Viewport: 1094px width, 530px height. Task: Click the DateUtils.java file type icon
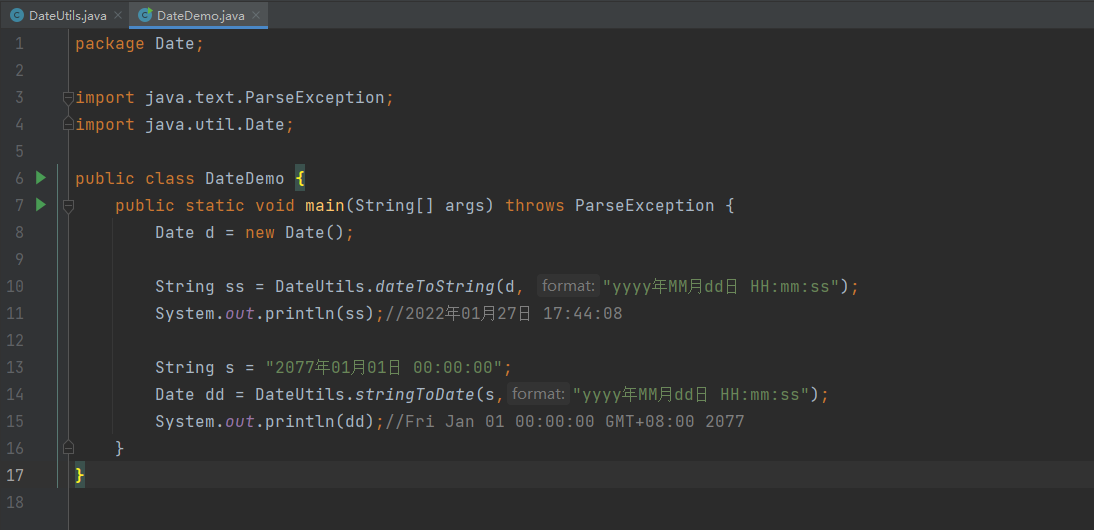17,16
